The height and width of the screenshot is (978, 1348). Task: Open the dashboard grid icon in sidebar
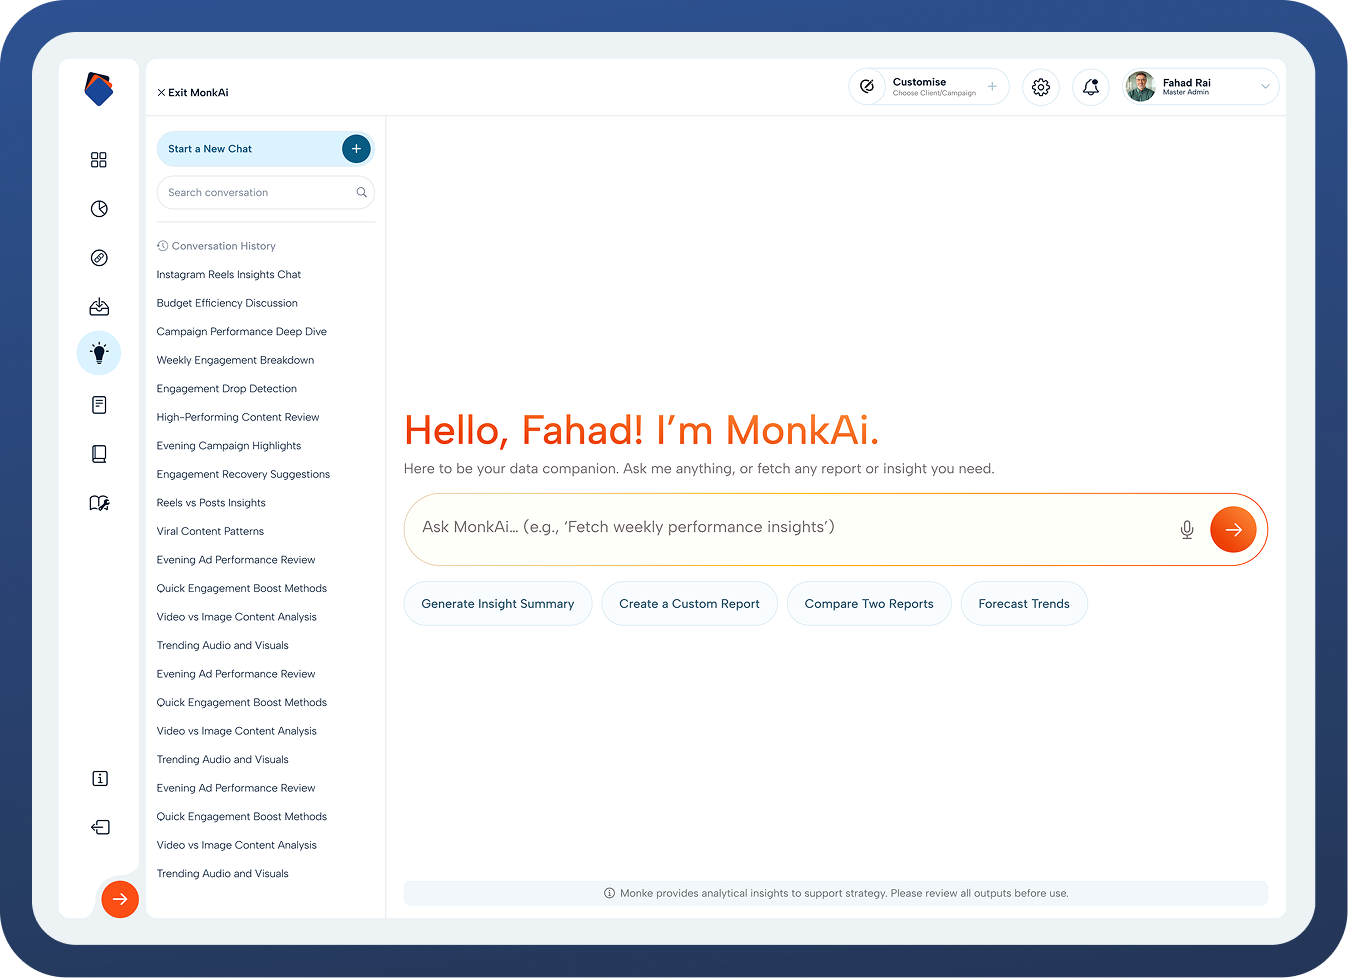point(99,160)
